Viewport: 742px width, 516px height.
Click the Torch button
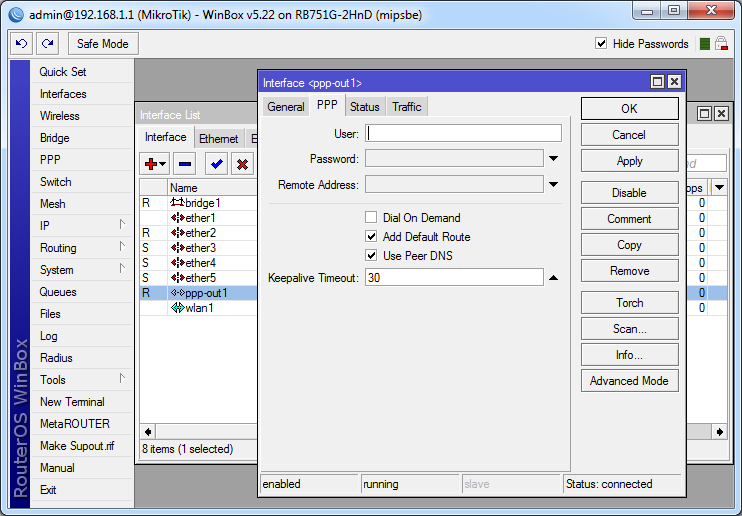[x=629, y=302]
